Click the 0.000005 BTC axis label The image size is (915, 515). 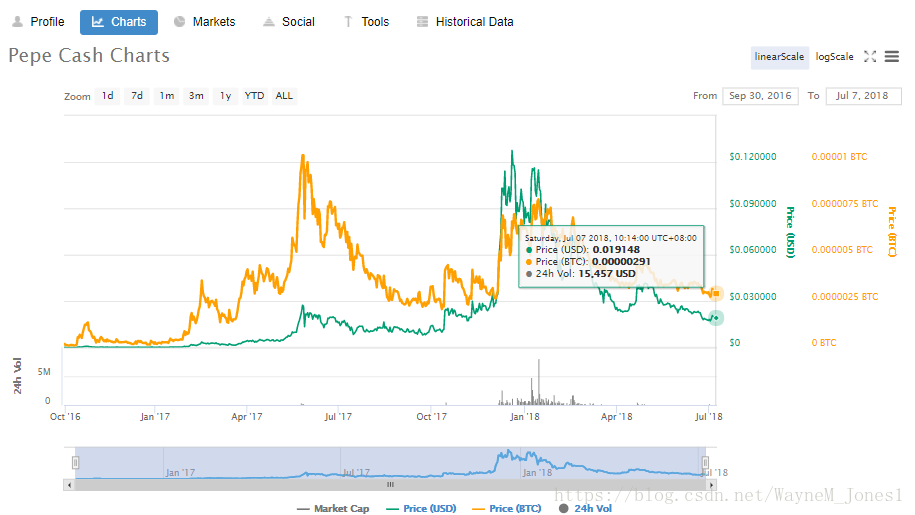[842, 250]
